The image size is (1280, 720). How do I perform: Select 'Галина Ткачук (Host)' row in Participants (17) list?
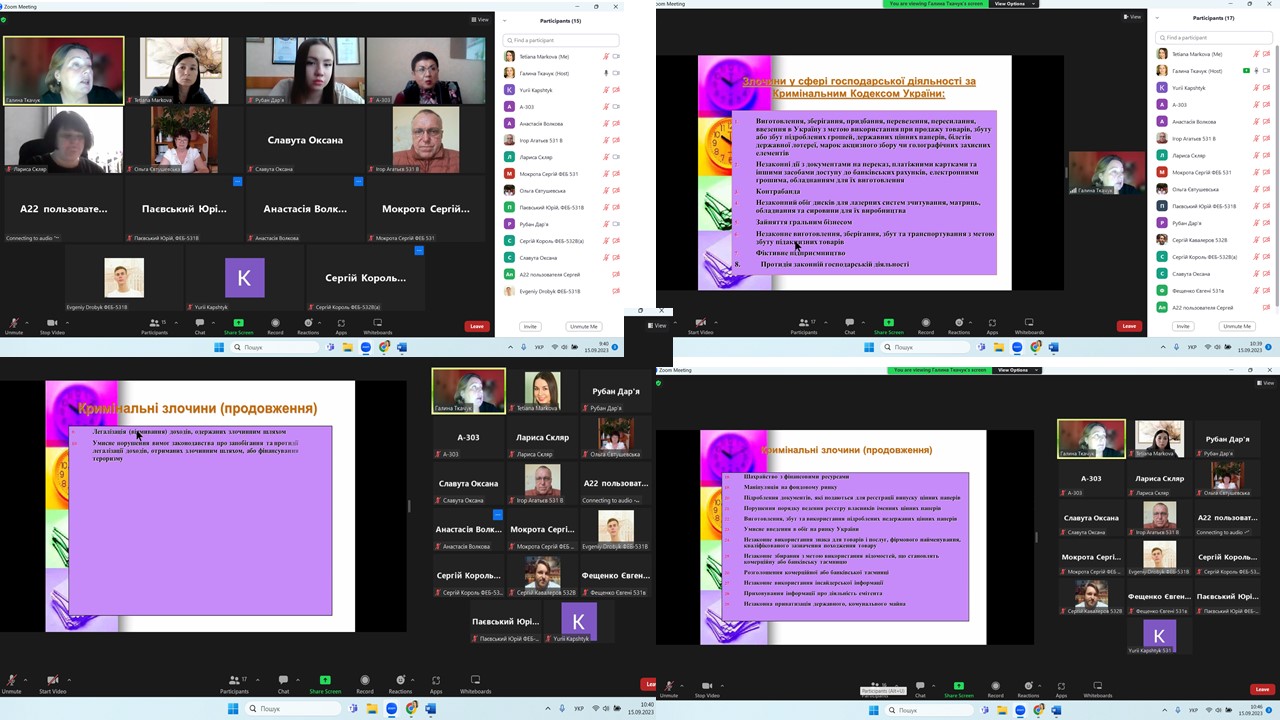click(x=1214, y=71)
